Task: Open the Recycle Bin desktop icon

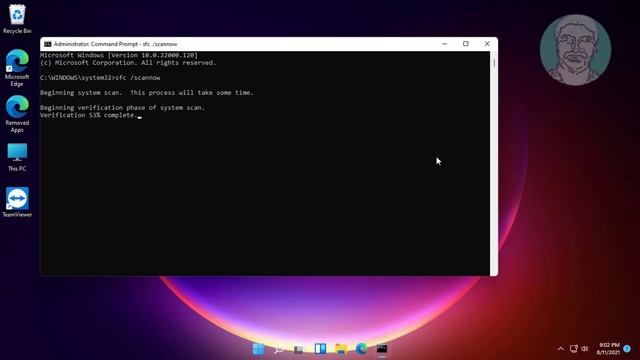Action: [x=17, y=19]
